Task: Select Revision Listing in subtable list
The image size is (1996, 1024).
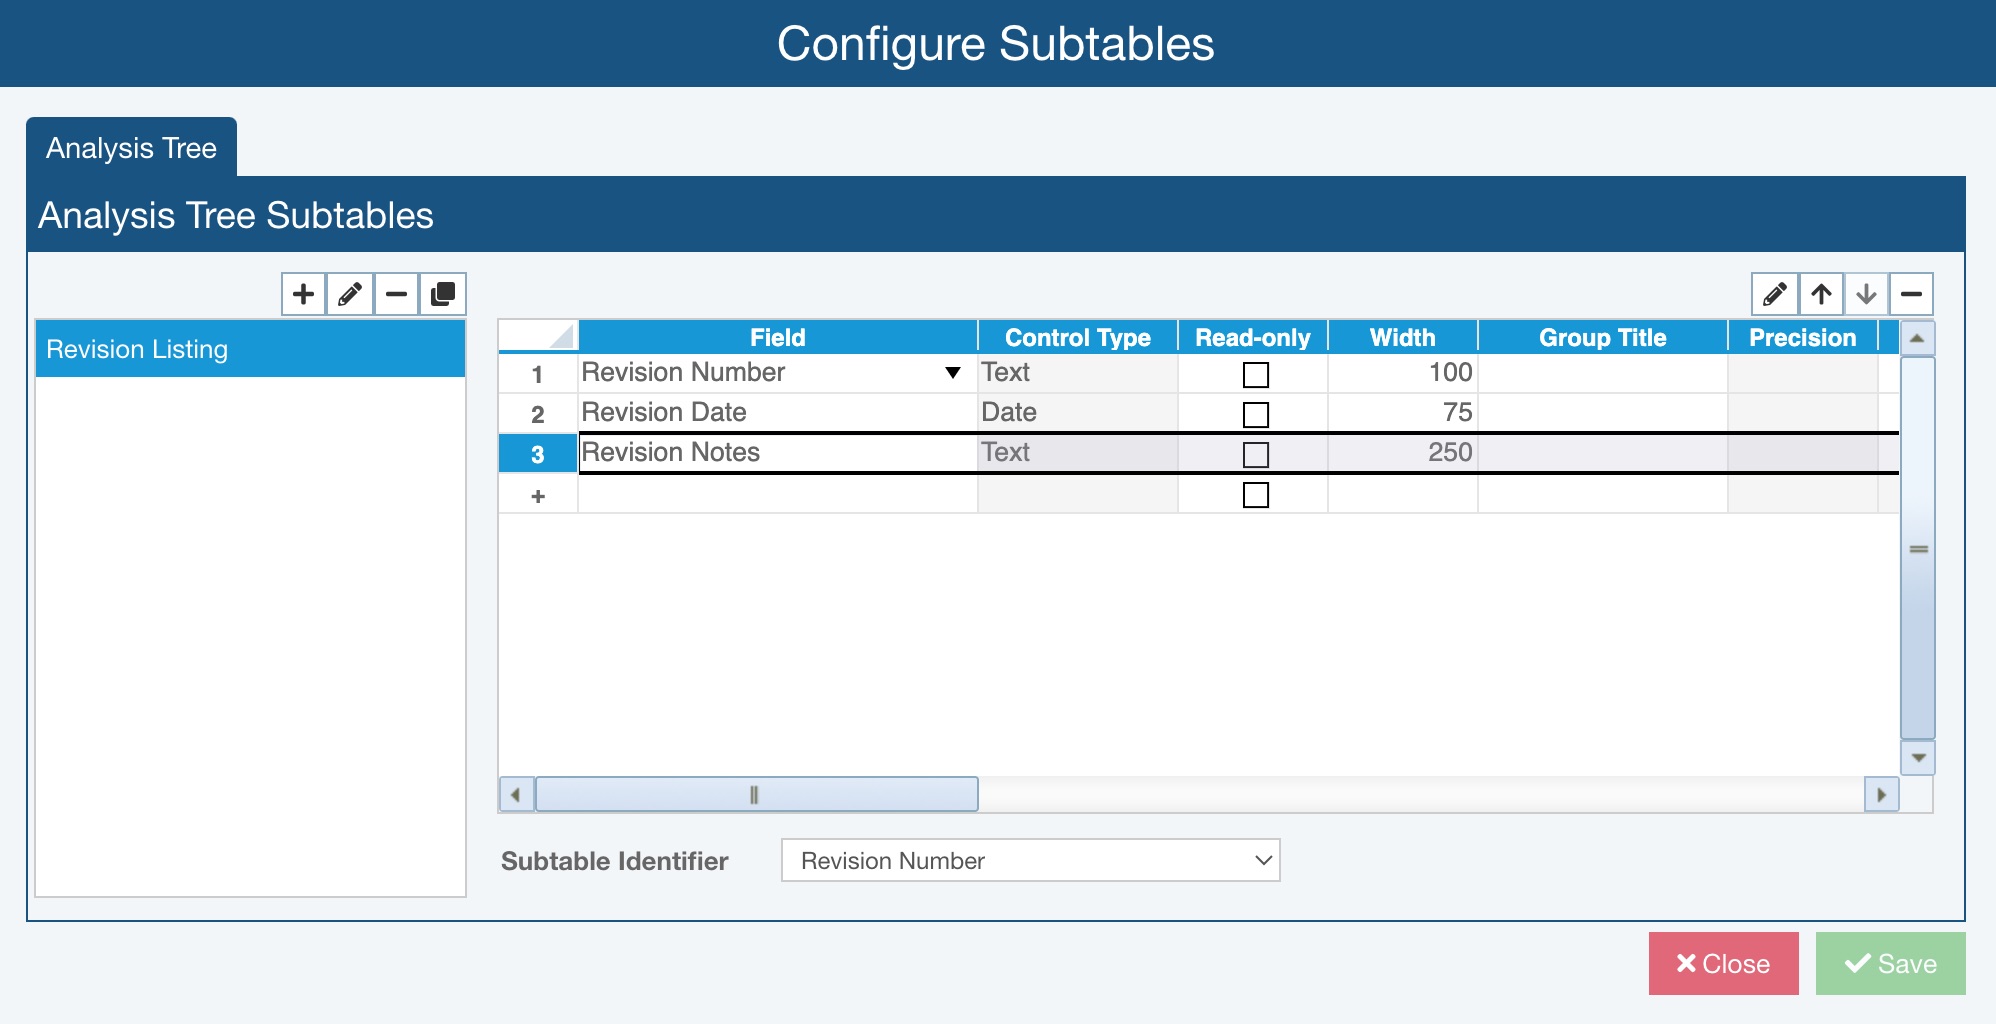Action: point(250,349)
